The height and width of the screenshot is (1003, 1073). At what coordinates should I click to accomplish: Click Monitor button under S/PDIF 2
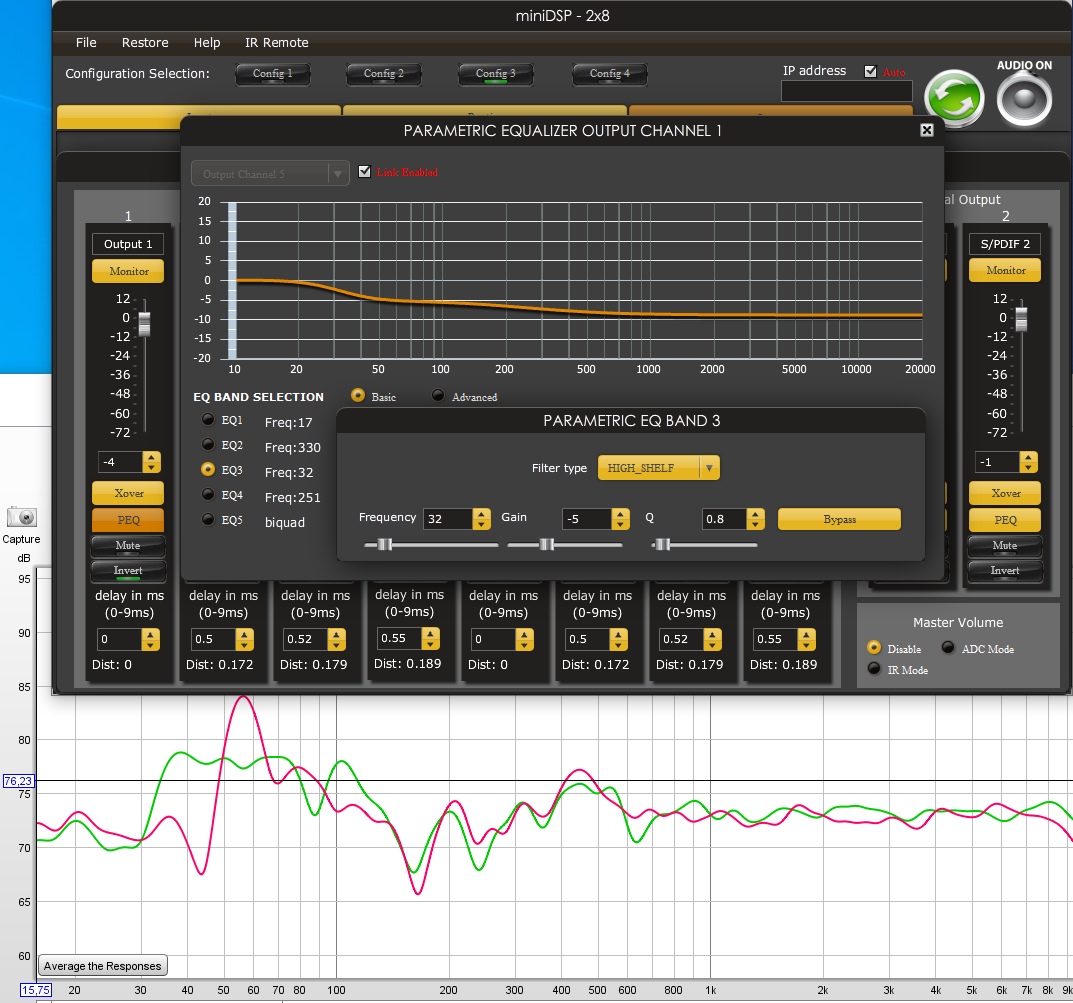1005,270
